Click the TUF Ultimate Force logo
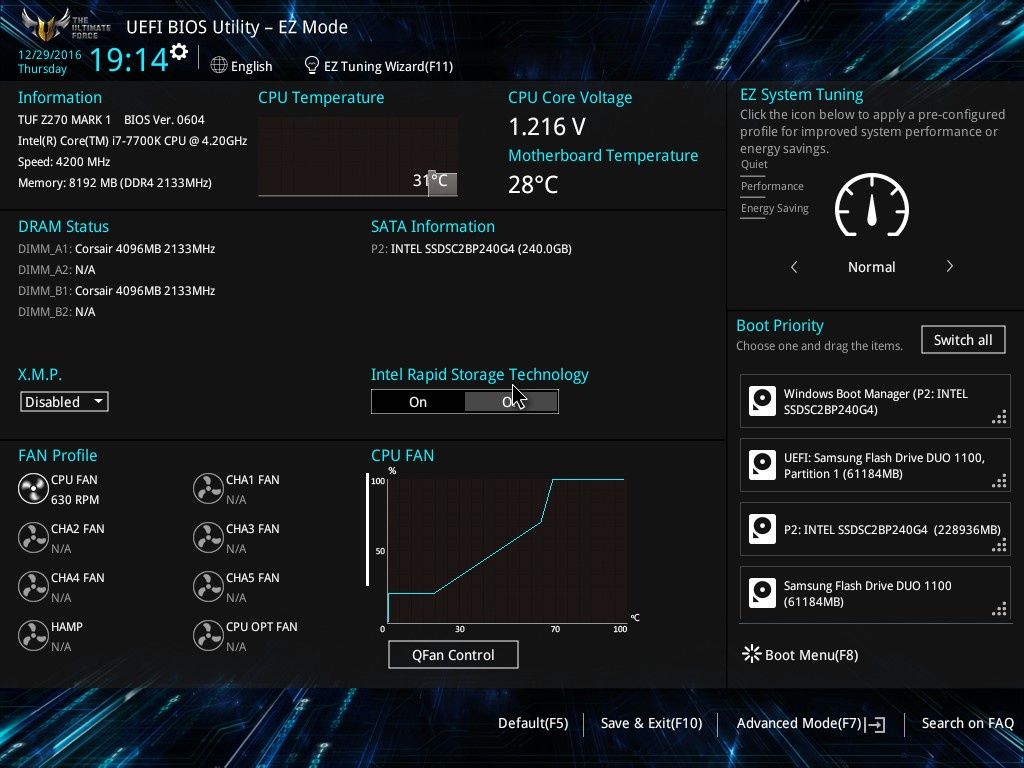The width and height of the screenshot is (1024, 768). (65, 26)
